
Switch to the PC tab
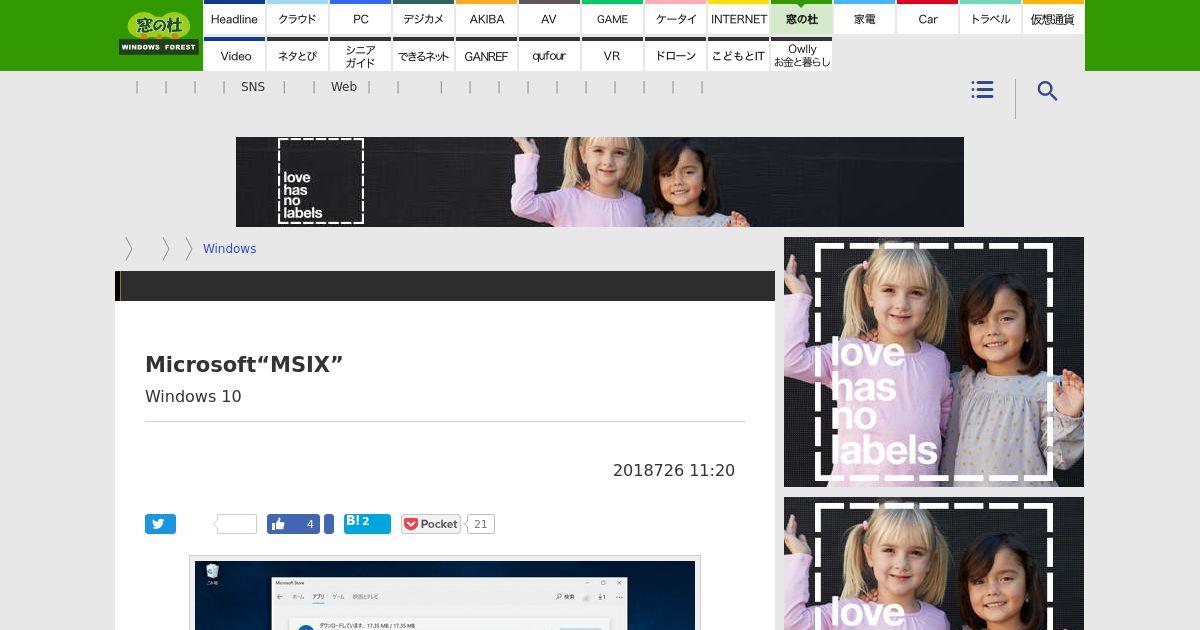point(360,18)
